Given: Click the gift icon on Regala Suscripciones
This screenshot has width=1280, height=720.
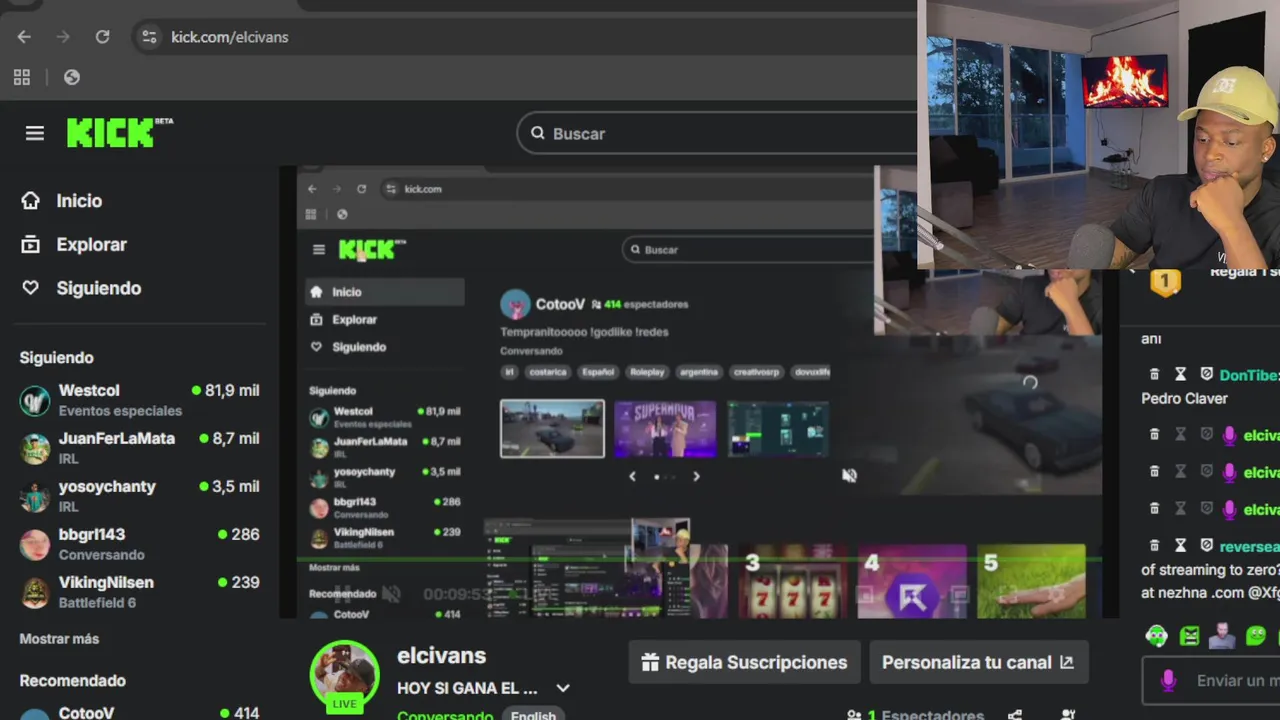Looking at the screenshot, I should click(650, 662).
